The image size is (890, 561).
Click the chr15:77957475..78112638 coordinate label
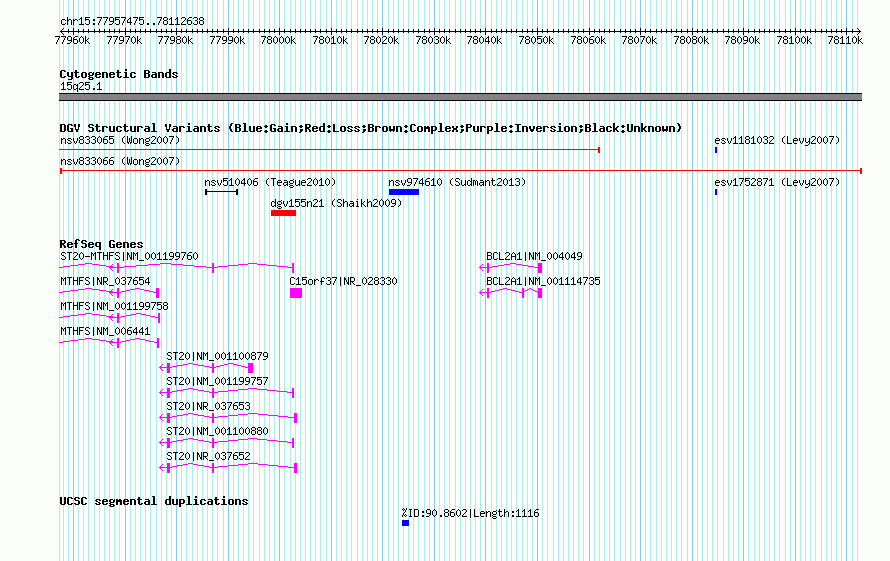point(132,21)
